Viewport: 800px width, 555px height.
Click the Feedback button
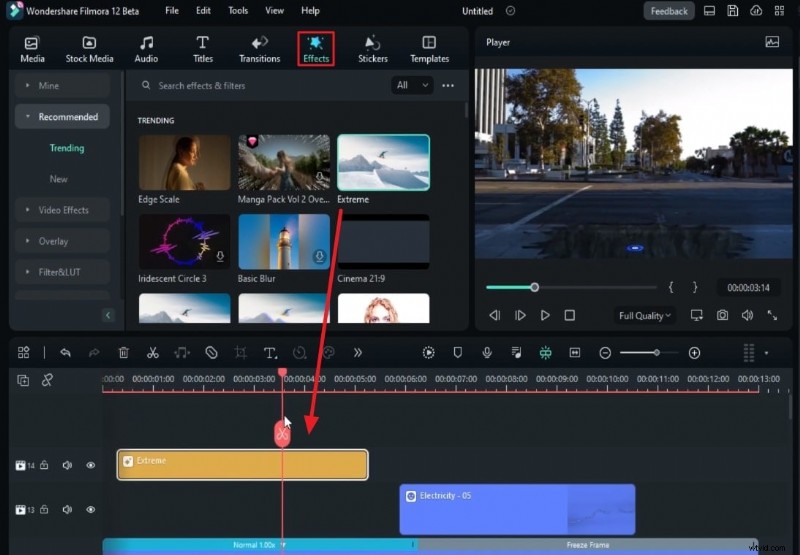click(x=669, y=11)
